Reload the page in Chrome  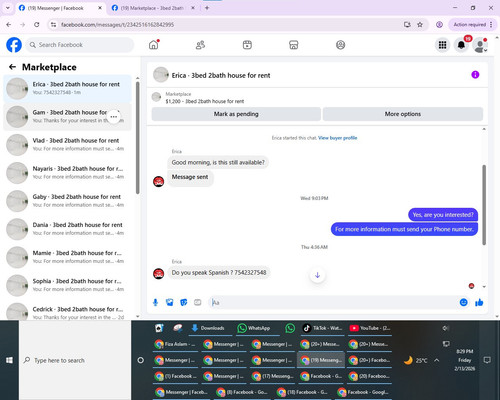(37, 25)
